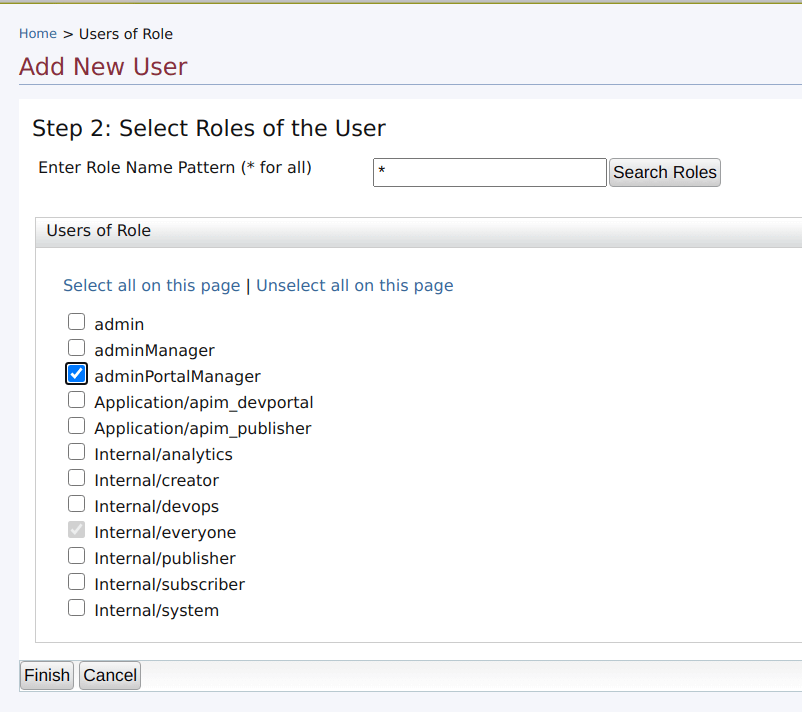Navigate to Users of Role breadcrumb
This screenshot has height=712, width=802.
coord(126,33)
